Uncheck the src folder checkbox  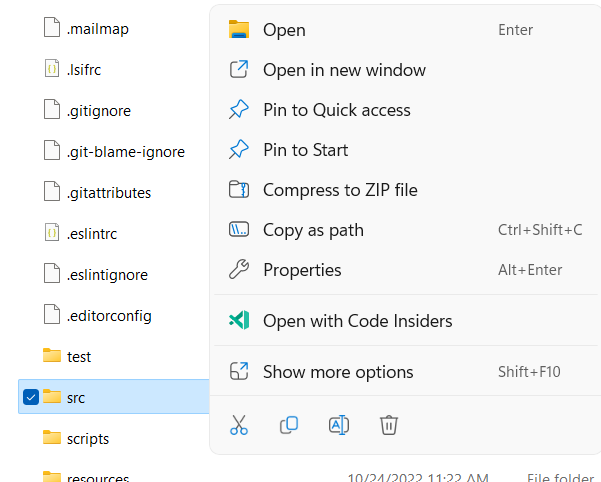click(x=30, y=397)
